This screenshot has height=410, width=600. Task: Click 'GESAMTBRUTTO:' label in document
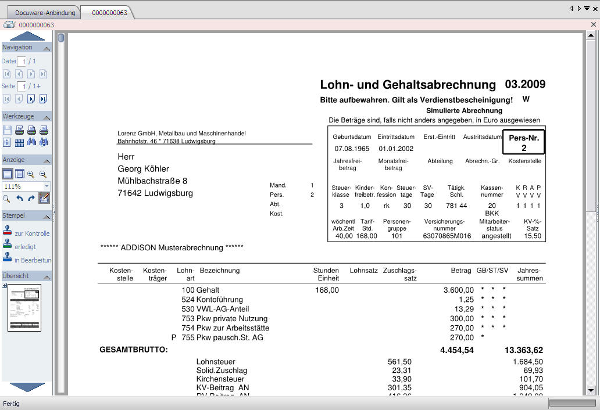click(x=134, y=350)
